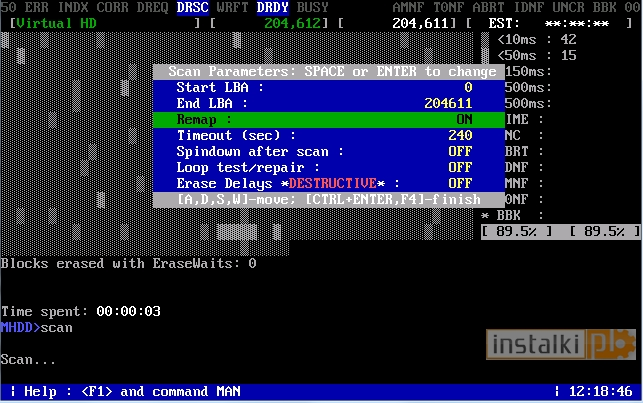
Task: Toggle Spindown after scan OFF value
Action: coord(460,151)
